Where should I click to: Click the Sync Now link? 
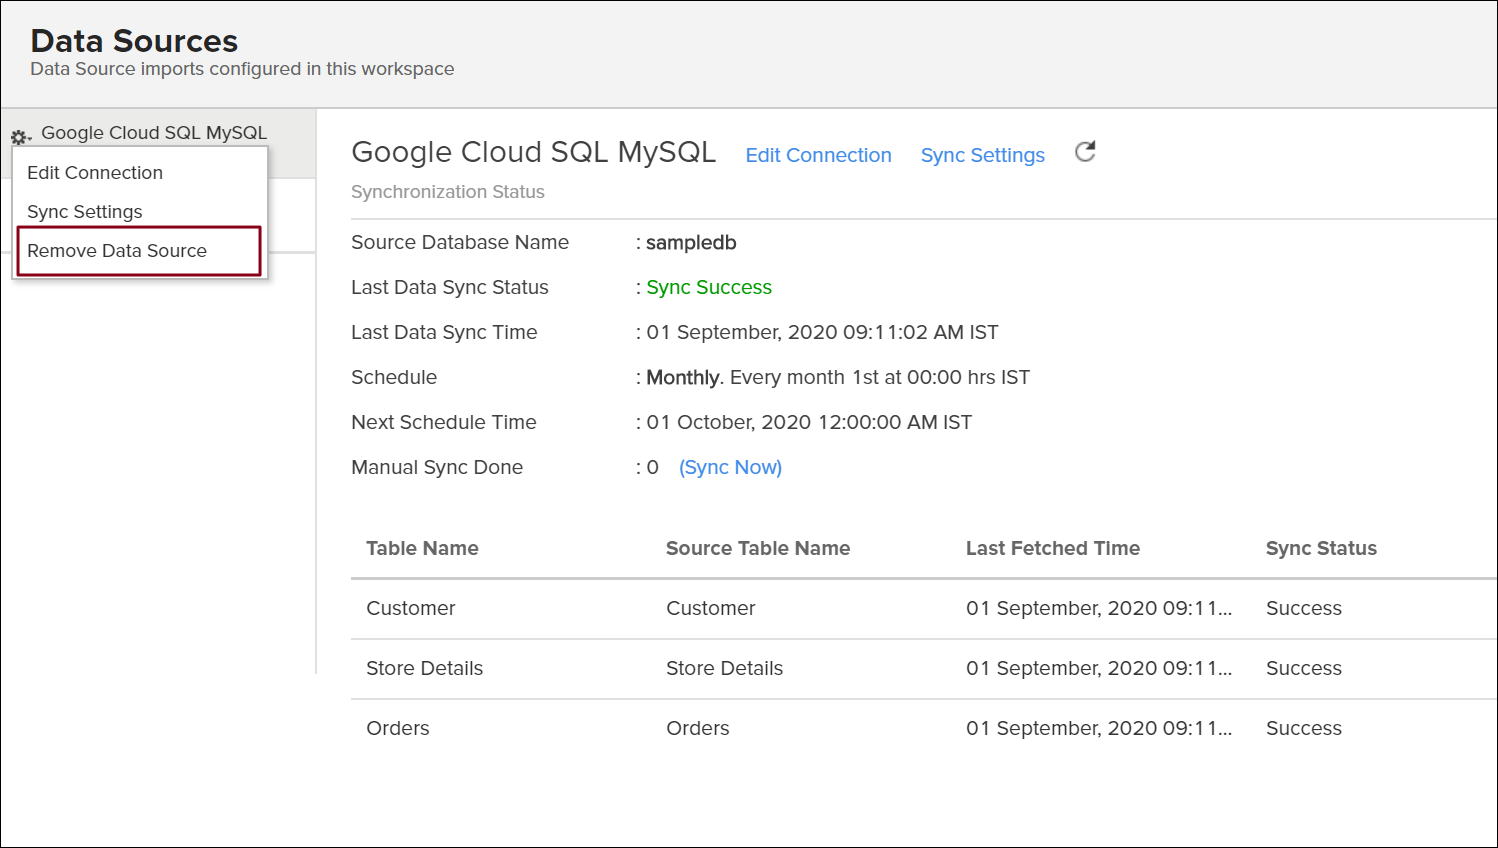point(730,467)
